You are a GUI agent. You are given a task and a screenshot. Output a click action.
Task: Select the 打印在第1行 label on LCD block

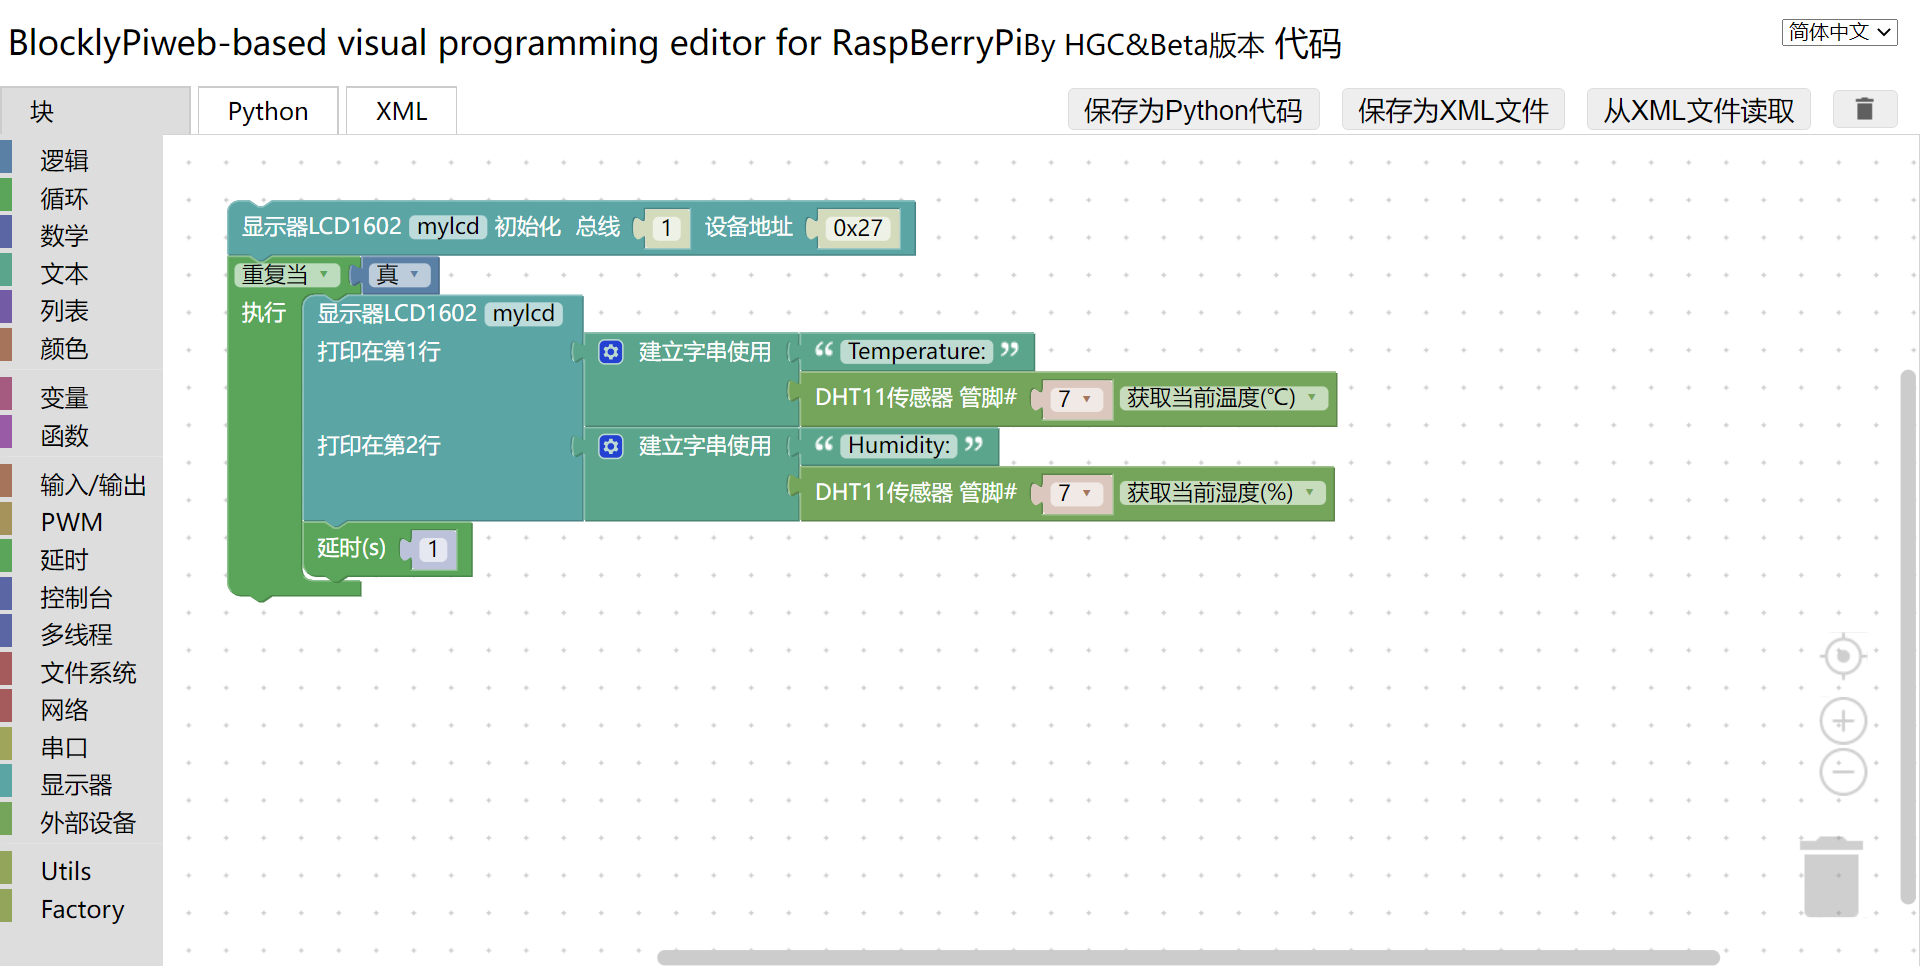pos(378,352)
